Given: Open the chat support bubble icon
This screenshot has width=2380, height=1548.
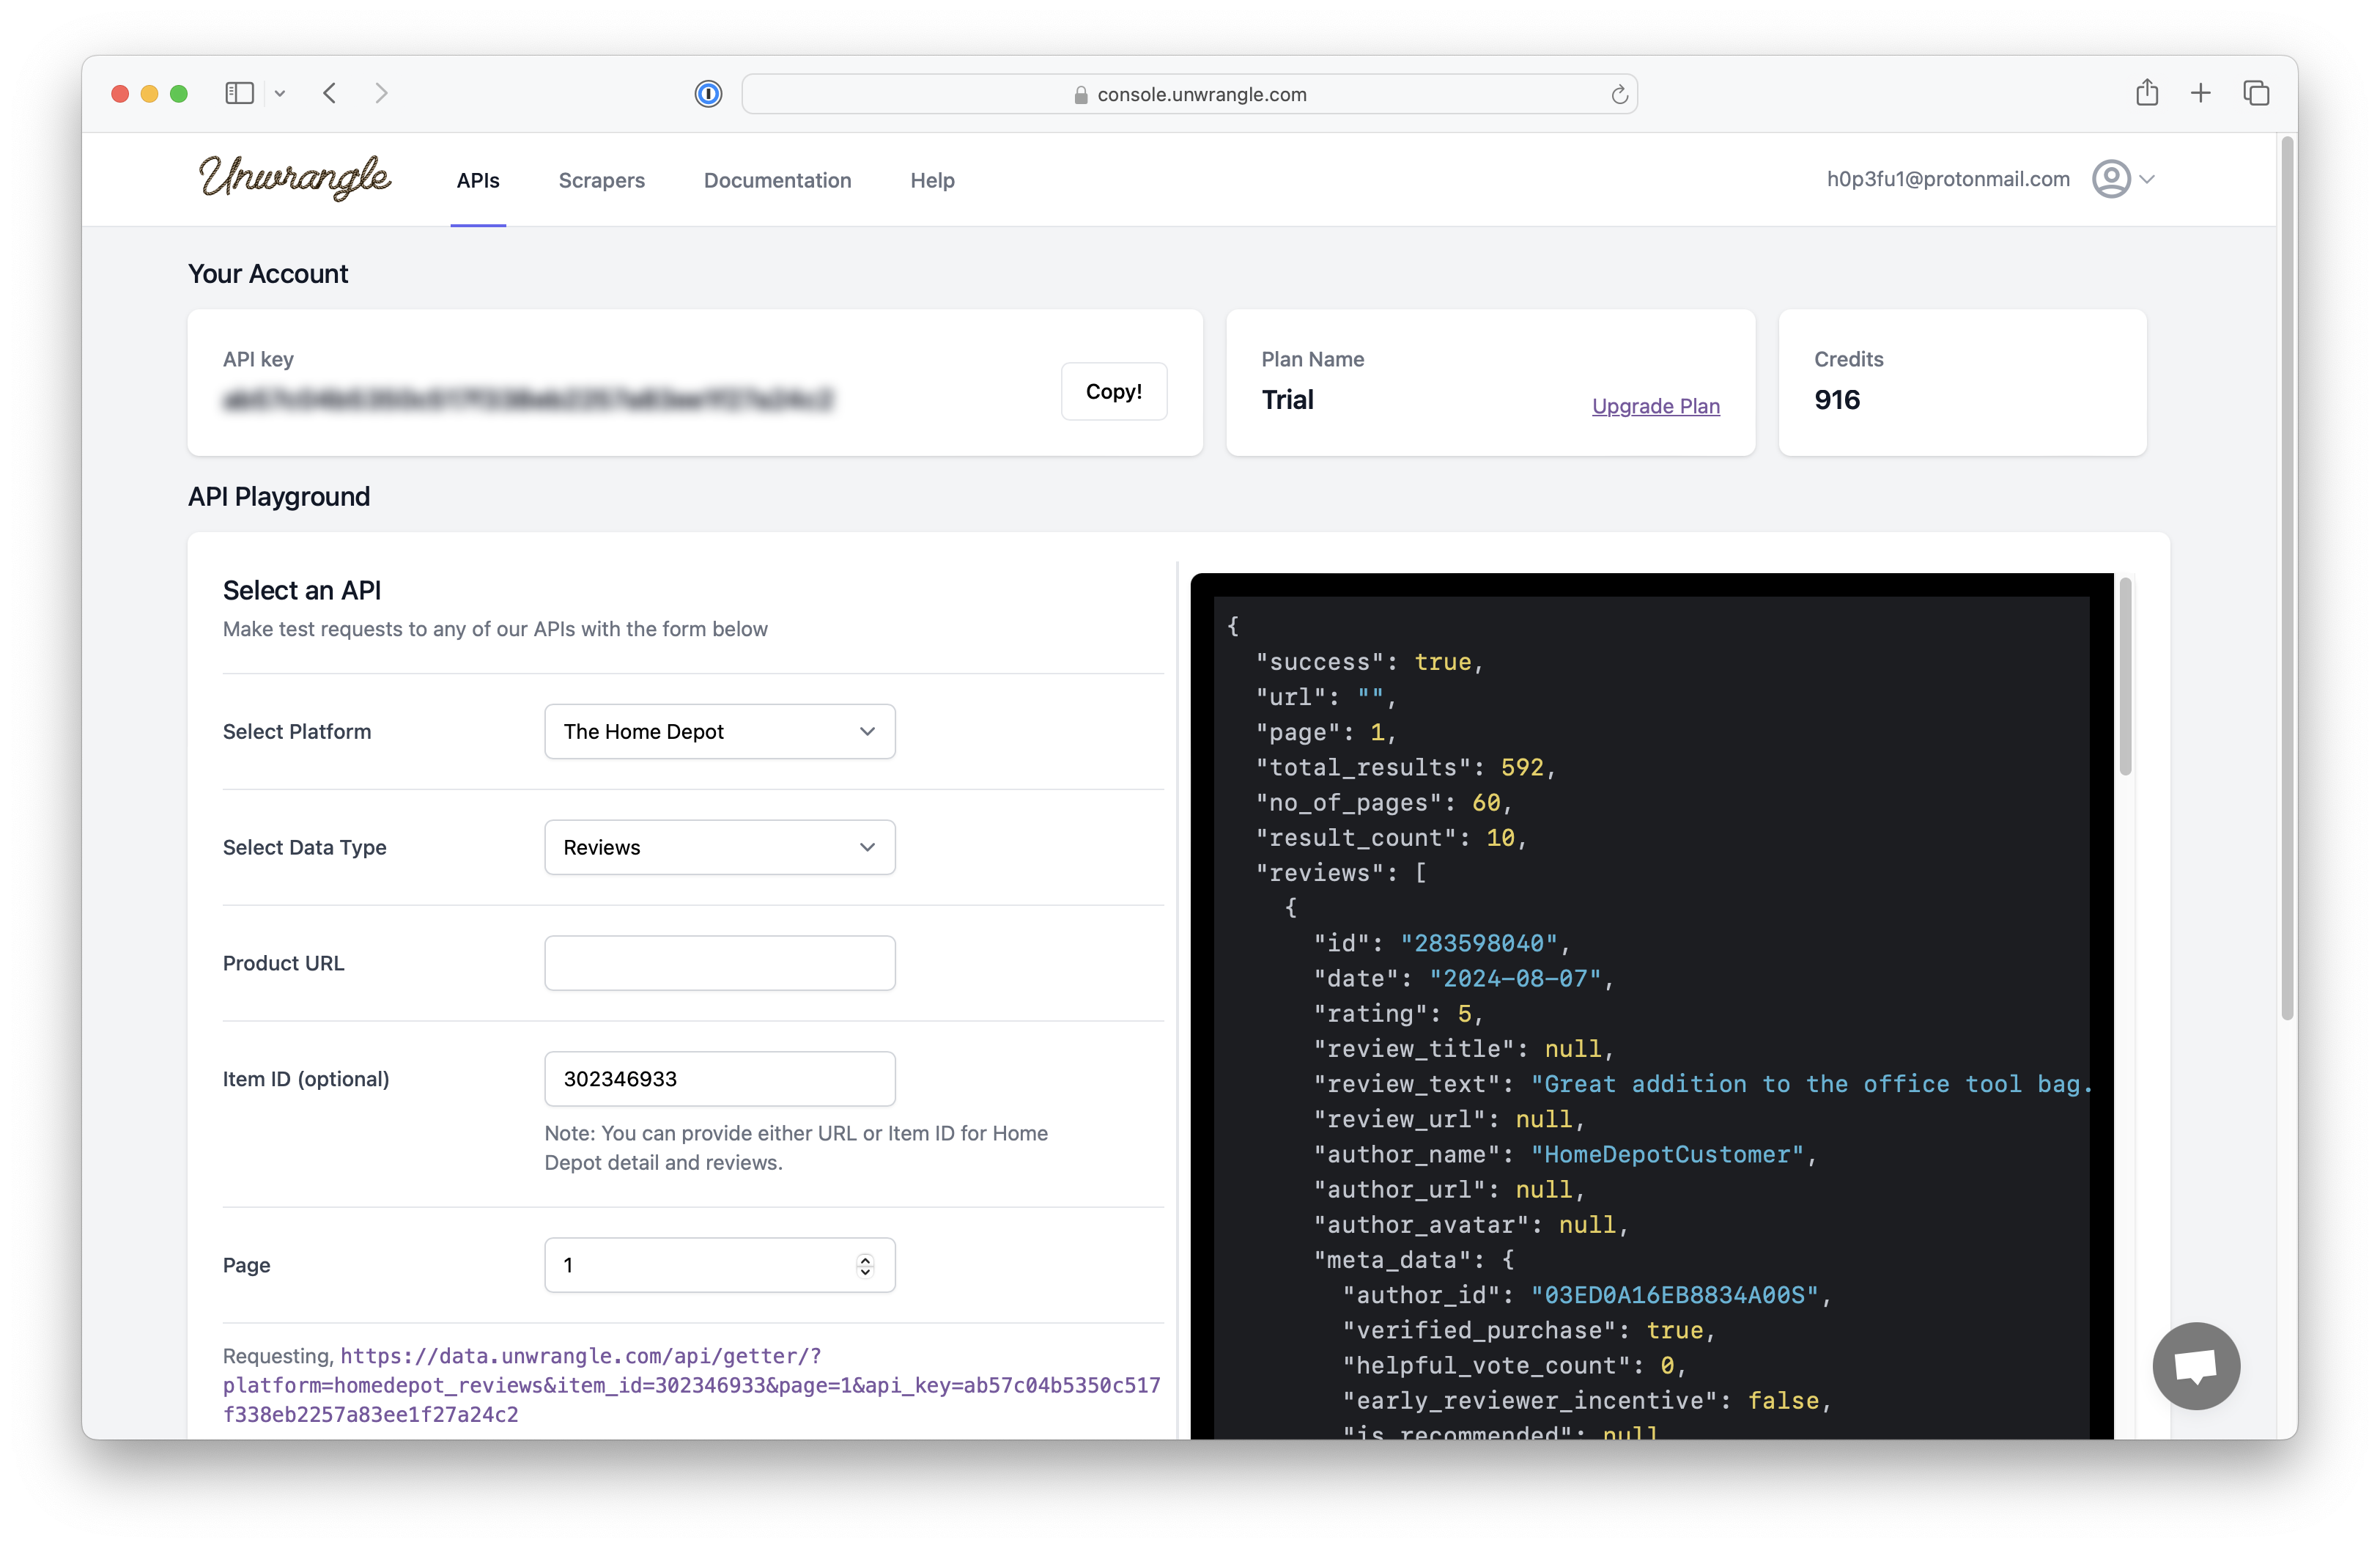Looking at the screenshot, I should tap(2196, 1366).
